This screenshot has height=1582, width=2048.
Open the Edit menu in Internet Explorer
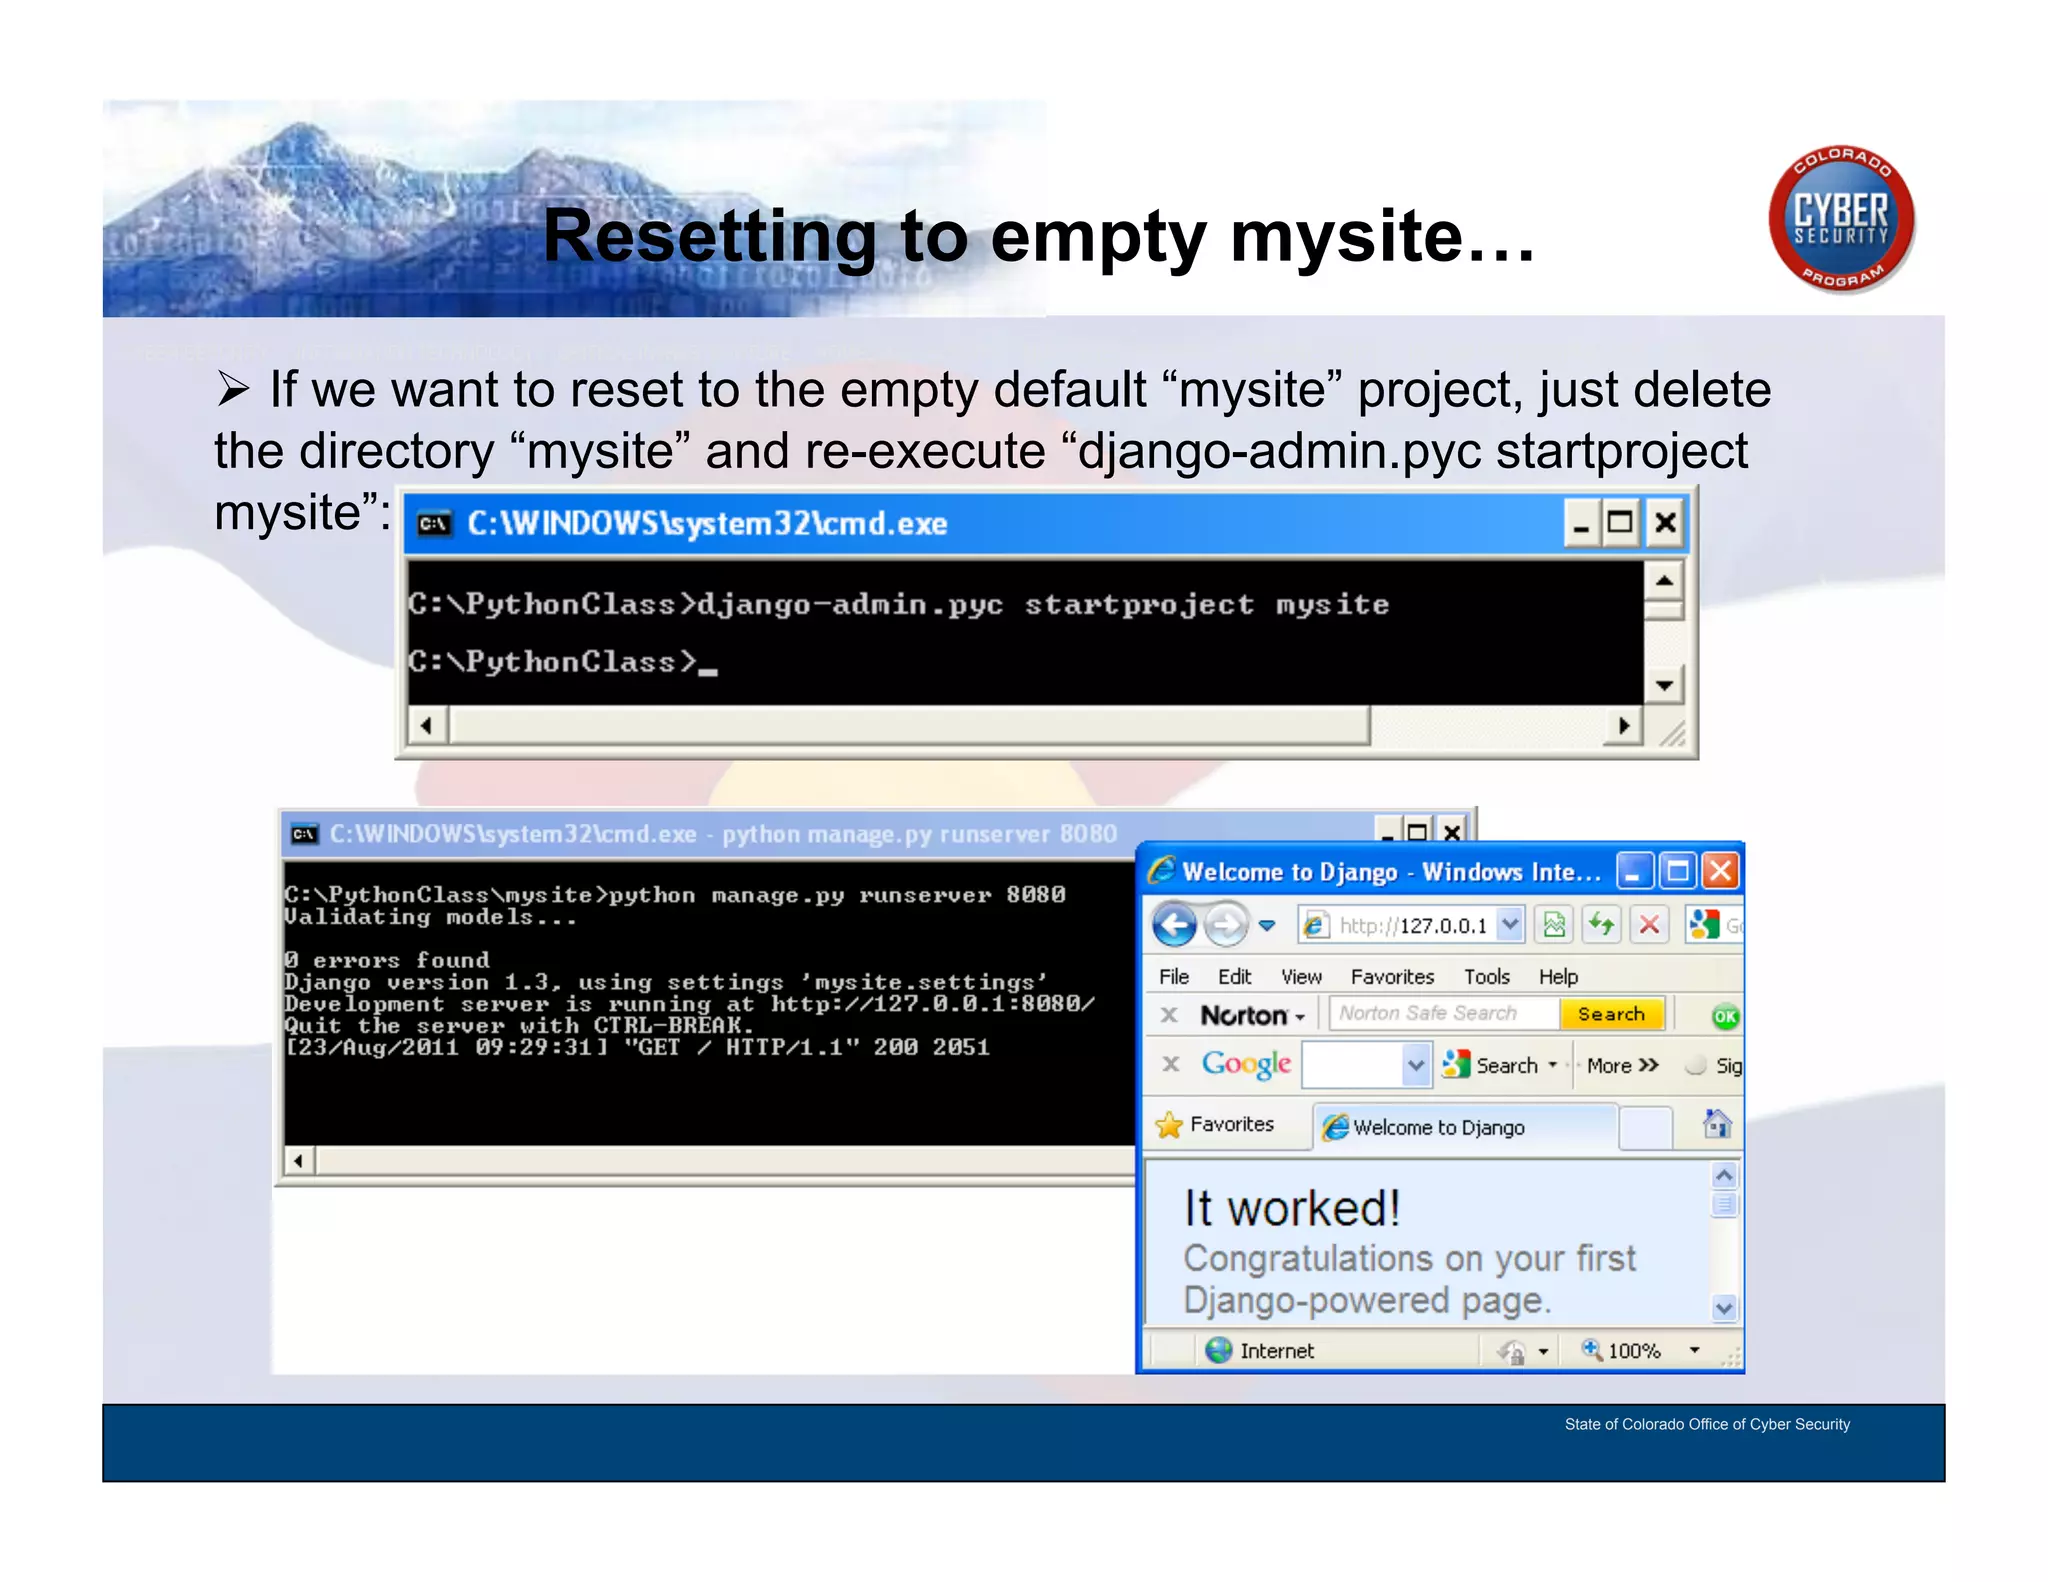pyautogui.click(x=1234, y=977)
